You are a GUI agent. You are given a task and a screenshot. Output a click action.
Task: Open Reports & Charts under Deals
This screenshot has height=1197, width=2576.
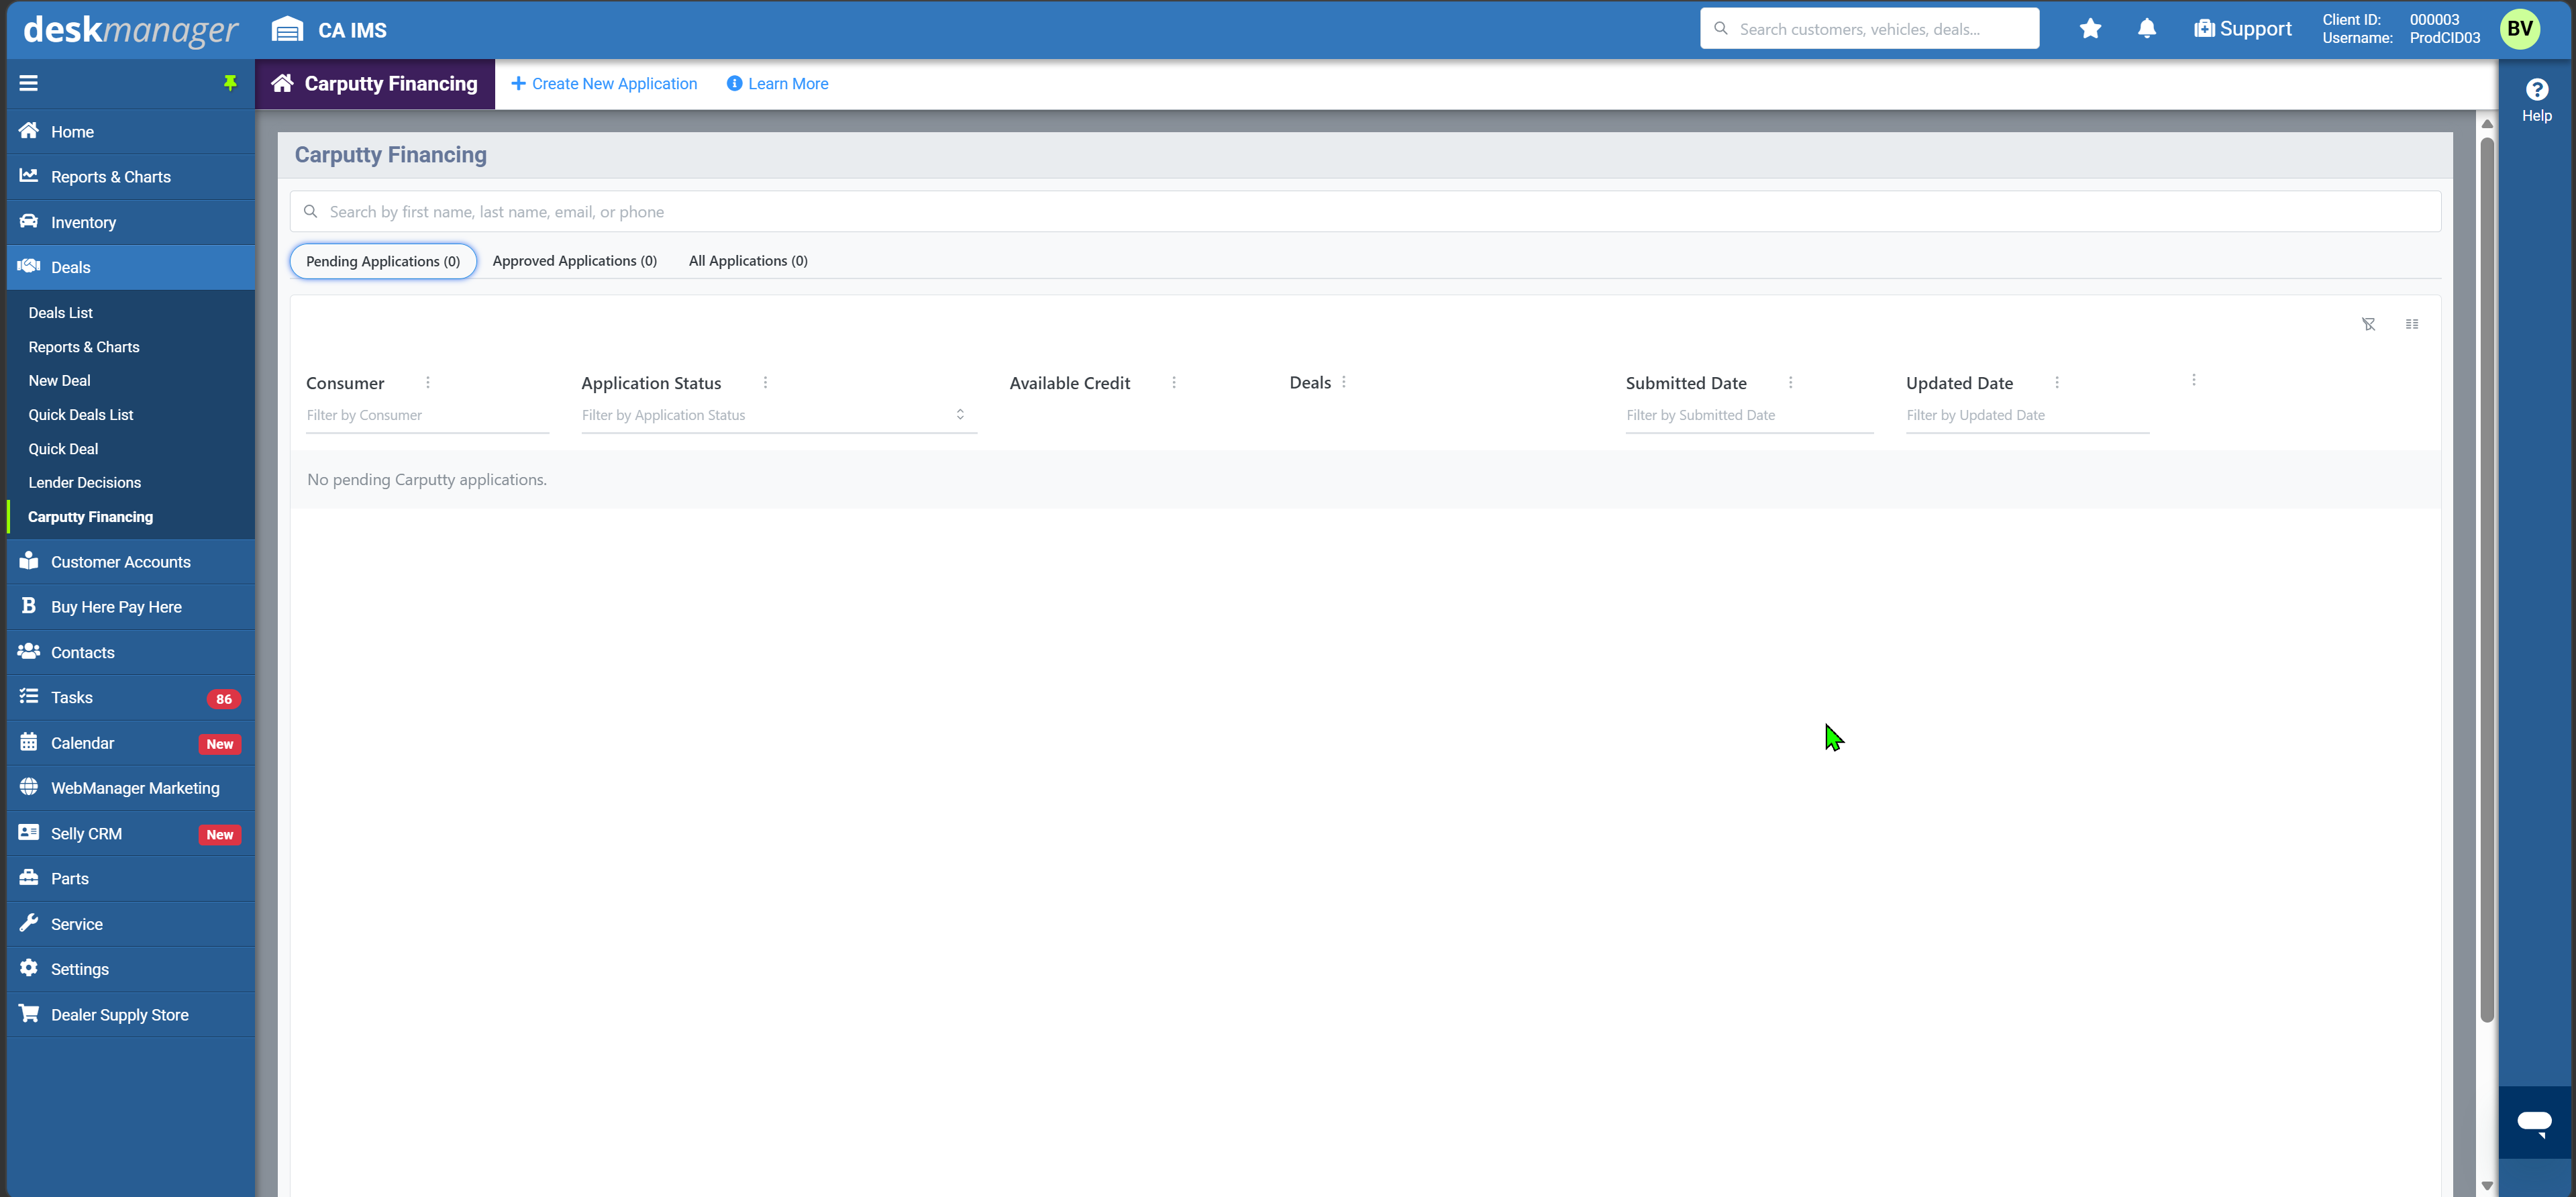tap(84, 347)
